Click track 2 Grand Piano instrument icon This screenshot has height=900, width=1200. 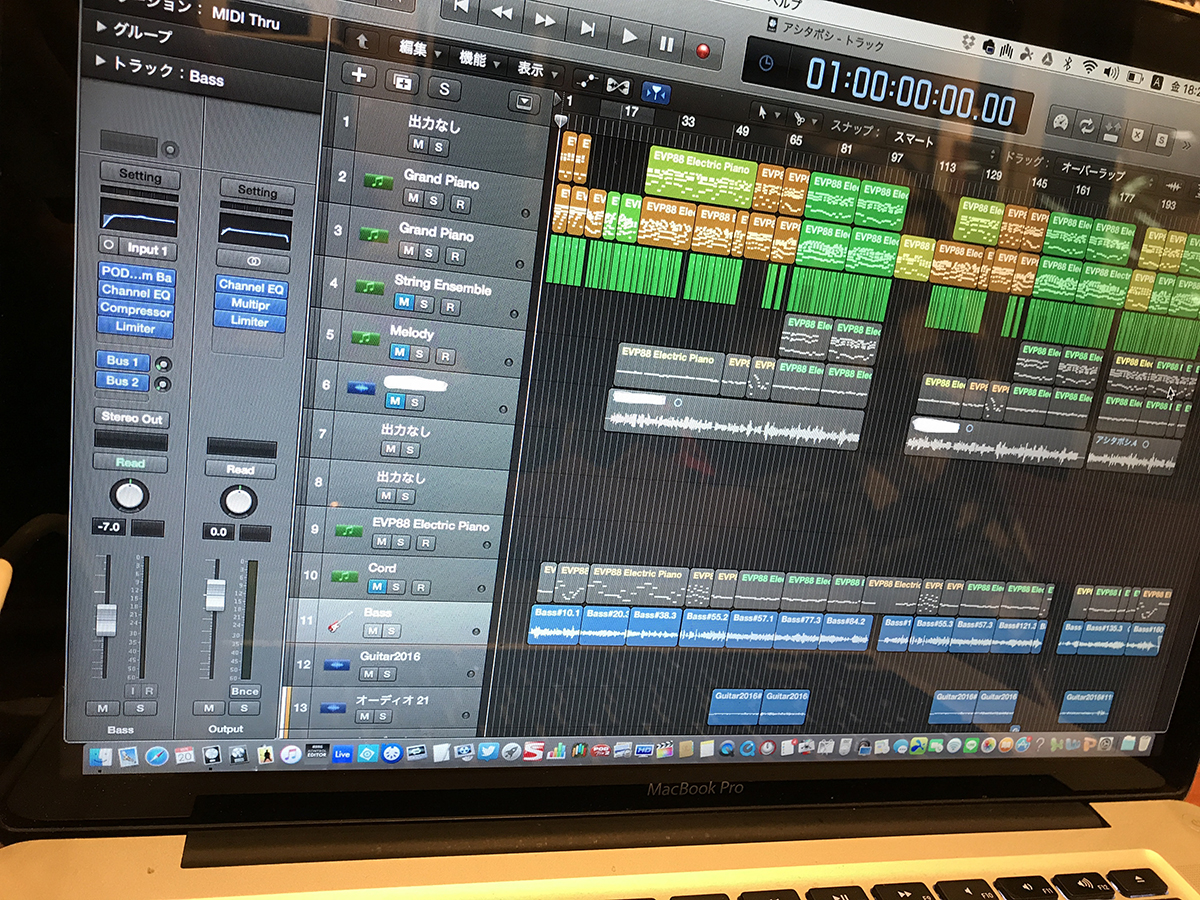[378, 182]
